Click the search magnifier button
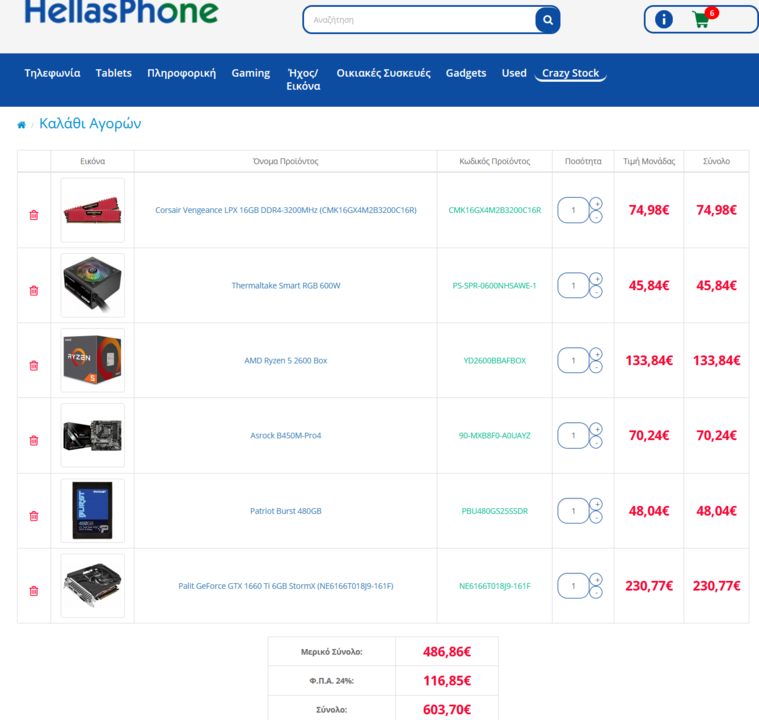The image size is (759, 720). tap(547, 20)
